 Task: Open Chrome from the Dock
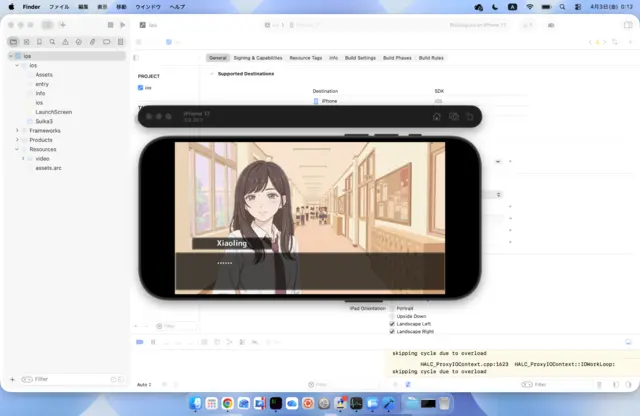coord(228,403)
